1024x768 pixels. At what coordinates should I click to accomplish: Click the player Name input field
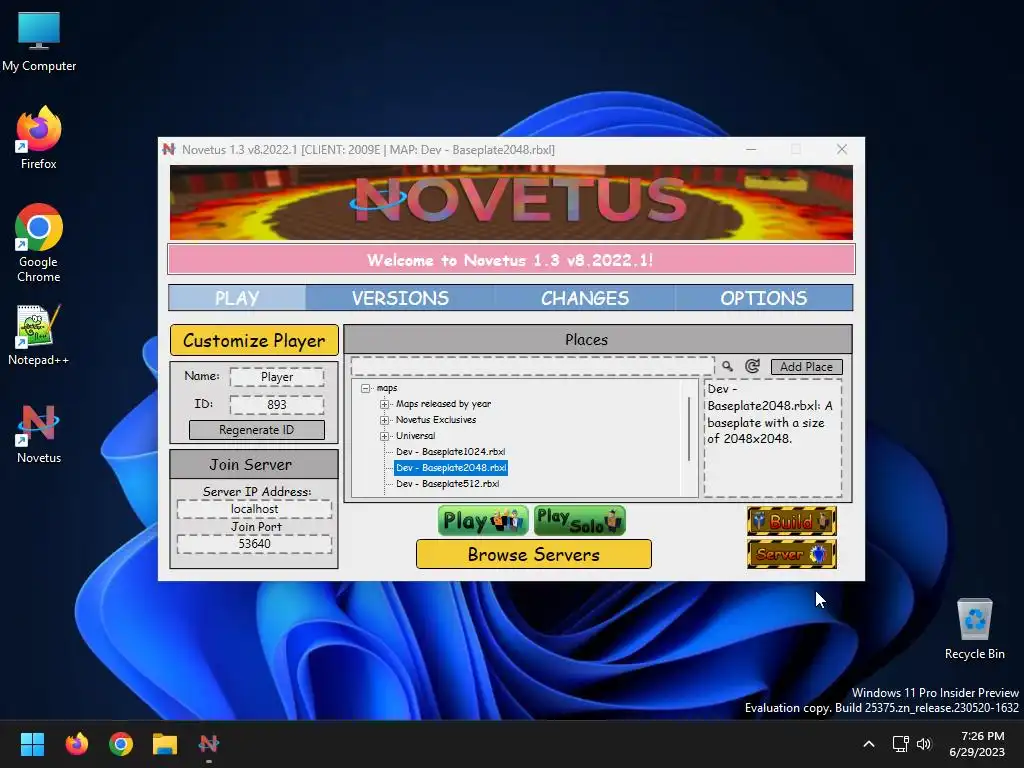pyautogui.click(x=277, y=377)
